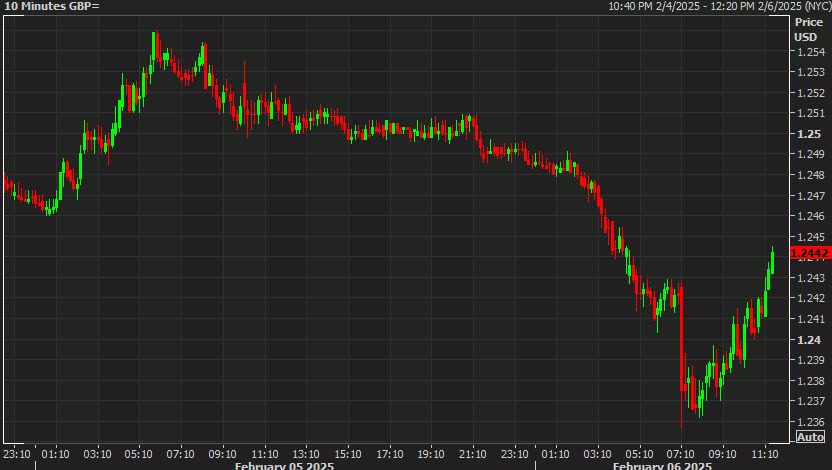Image resolution: width=832 pixels, height=470 pixels.
Task: Click the 'February 06 2025' date label
Action: tap(662, 466)
